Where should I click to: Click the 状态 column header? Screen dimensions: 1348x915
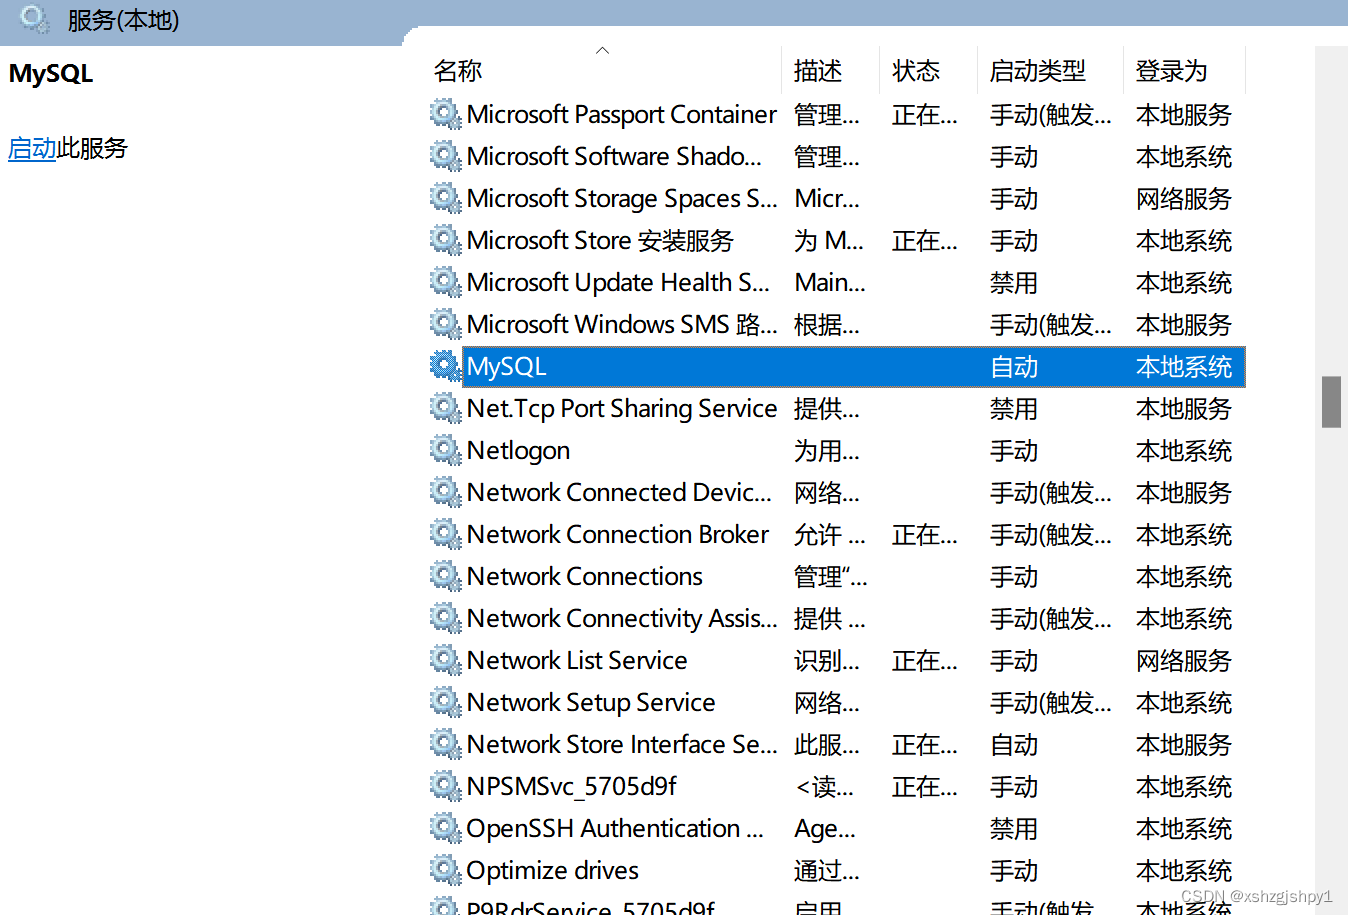915,70
